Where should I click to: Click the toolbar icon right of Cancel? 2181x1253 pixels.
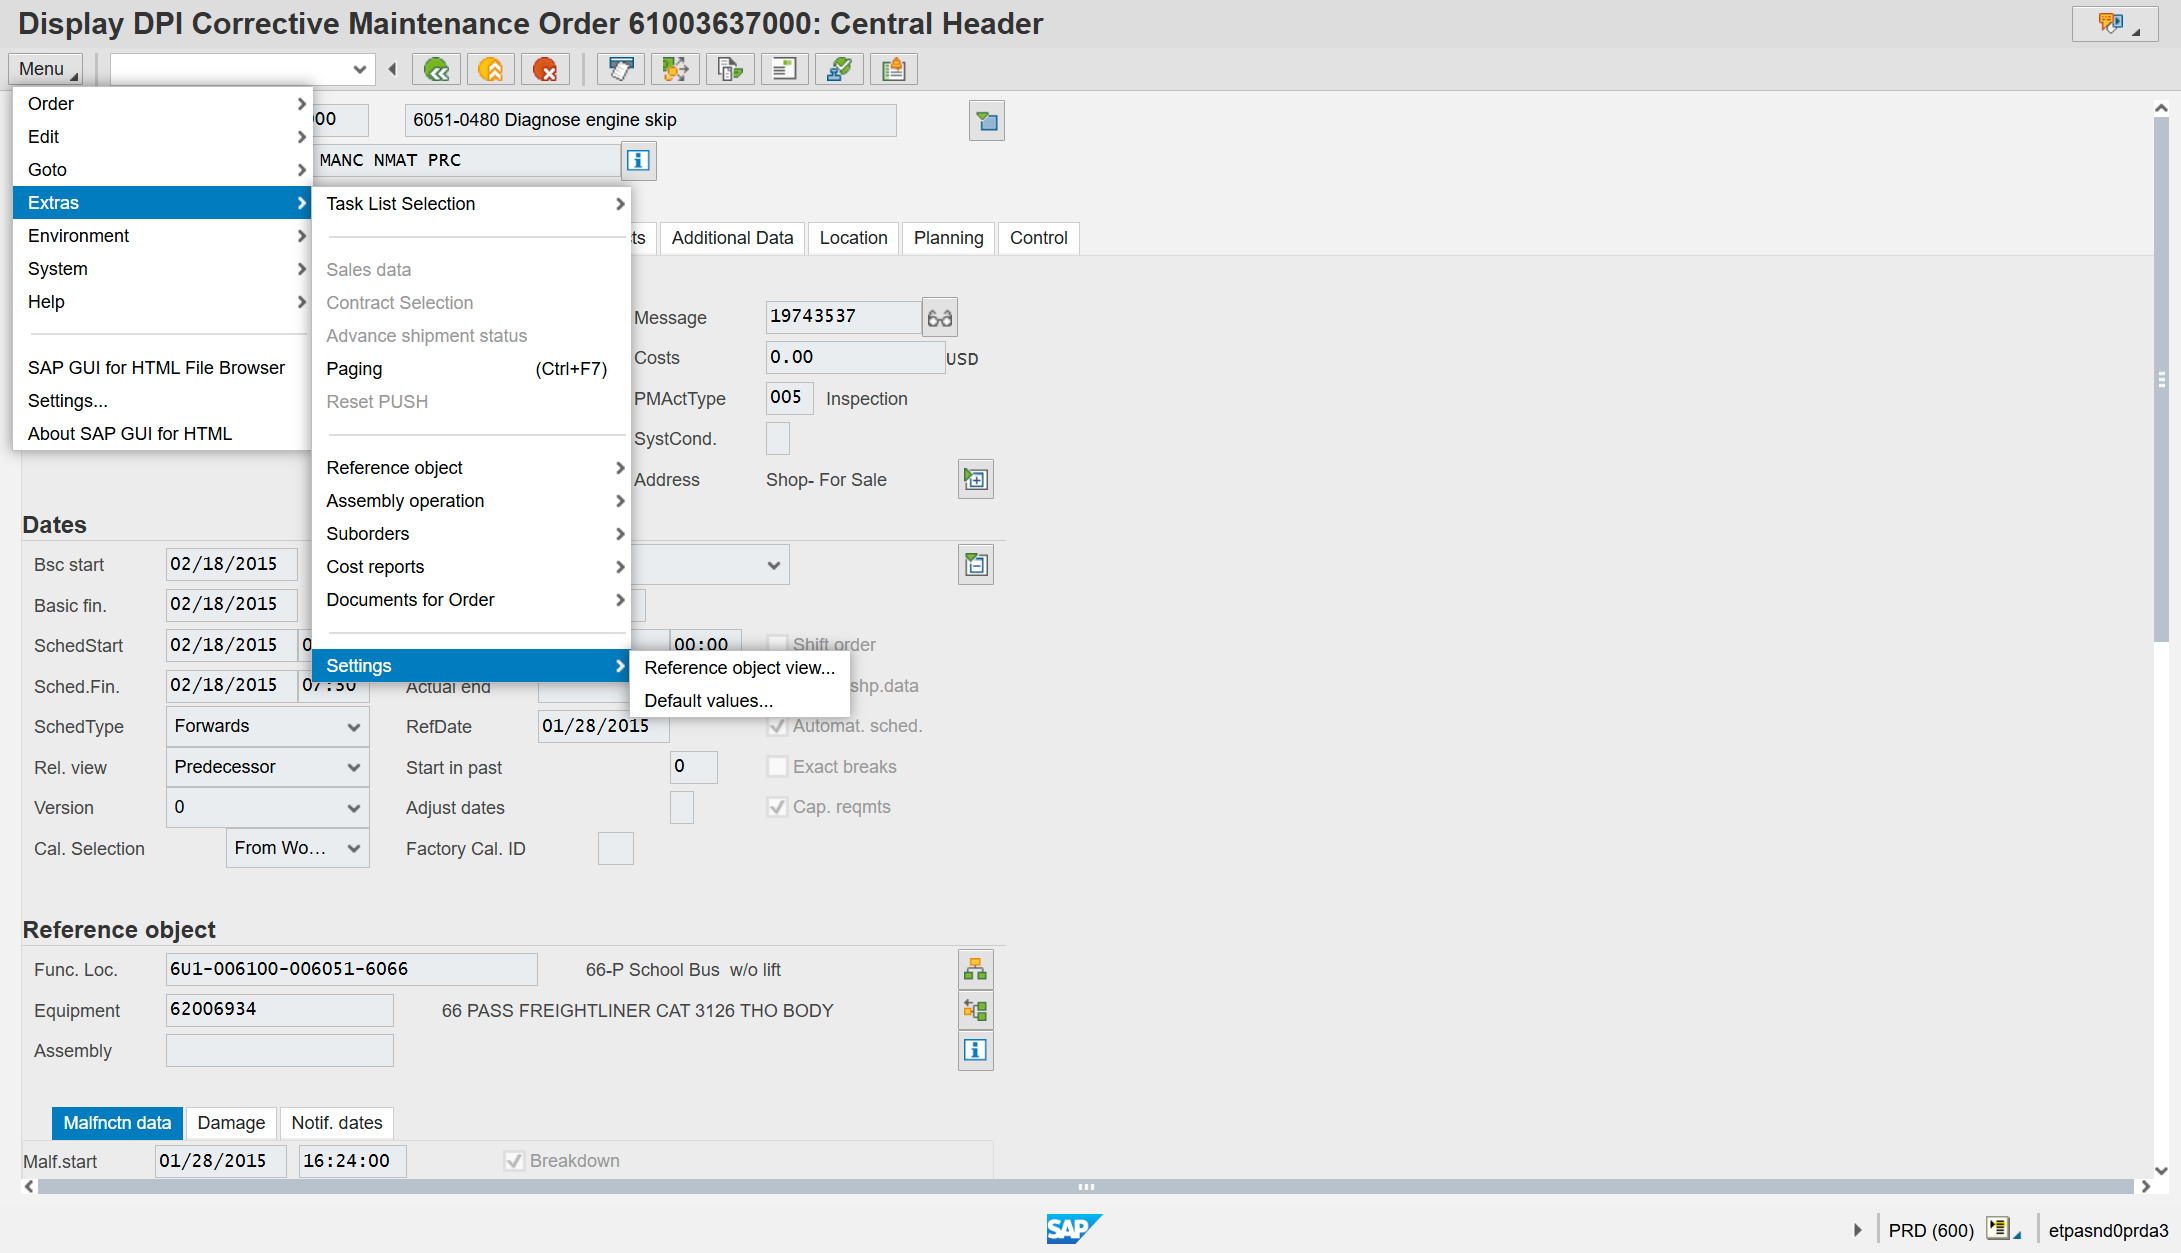point(621,69)
